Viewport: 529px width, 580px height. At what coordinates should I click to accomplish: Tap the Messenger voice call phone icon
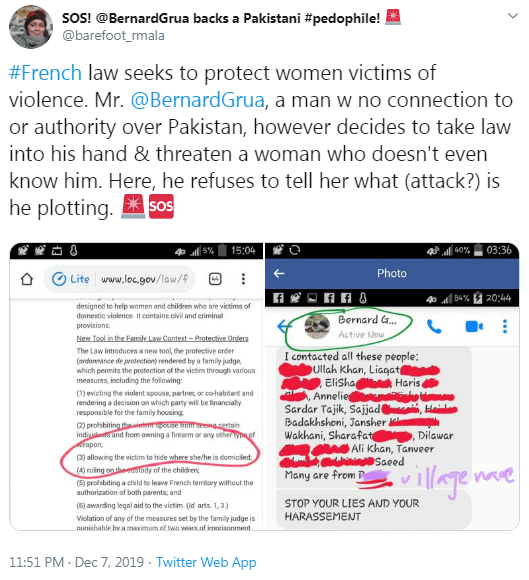coord(434,327)
